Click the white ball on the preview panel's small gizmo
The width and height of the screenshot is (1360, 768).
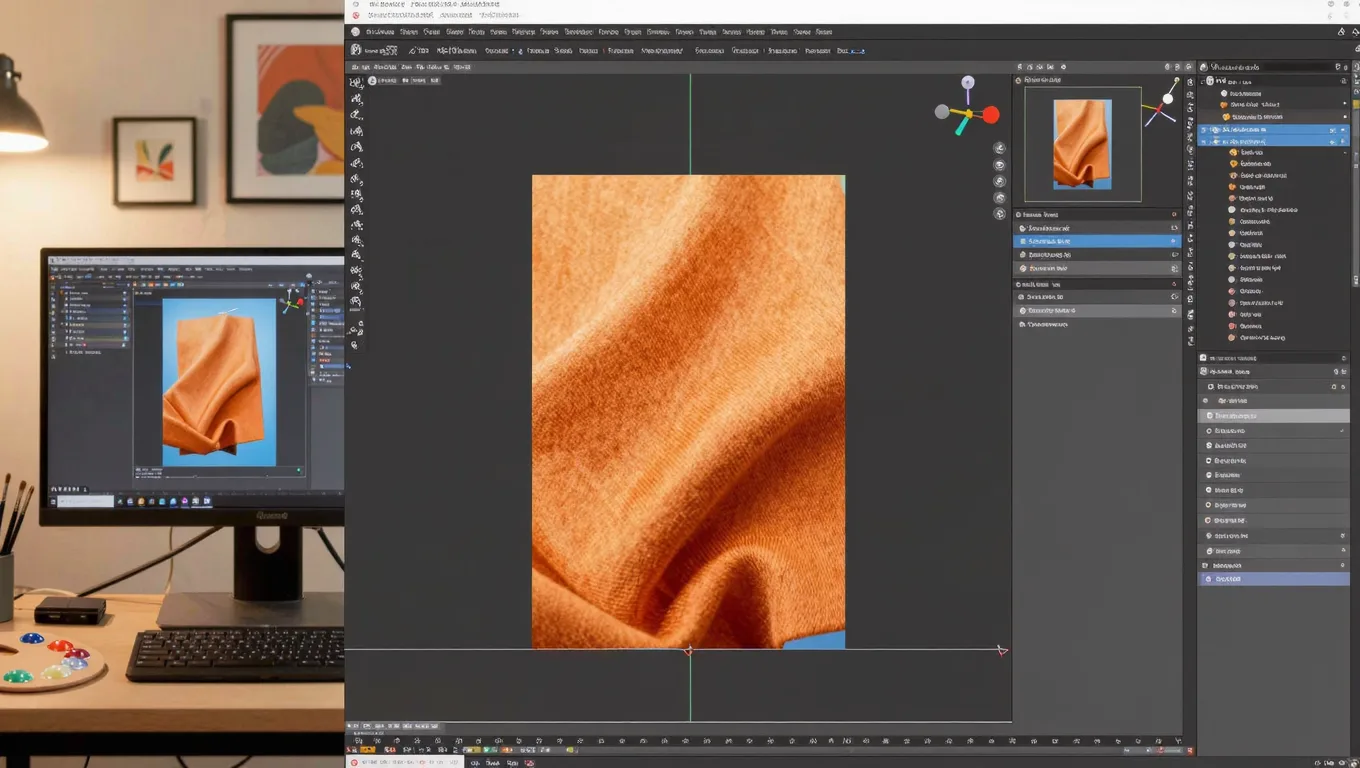coord(1167,99)
